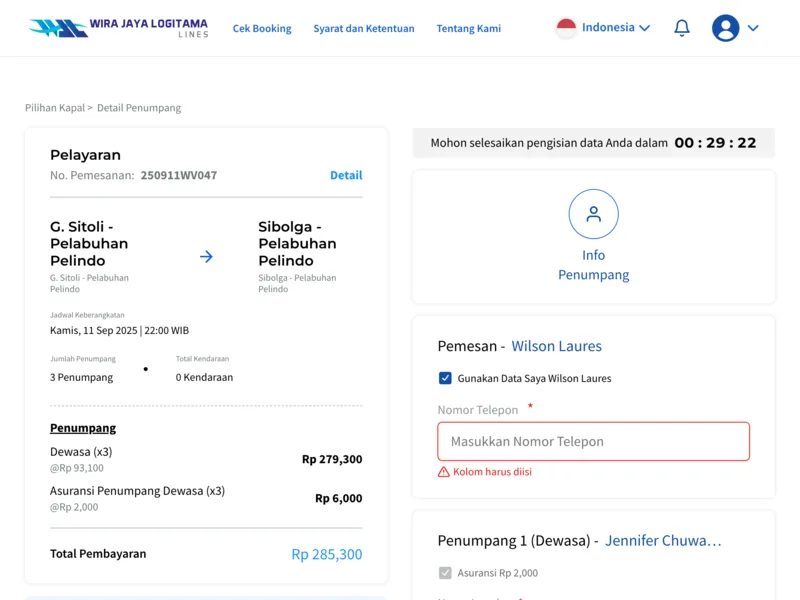Click Kamis, 11 Sep 2025 departure schedule
Screen dimensions: 800x600
click(x=119, y=331)
